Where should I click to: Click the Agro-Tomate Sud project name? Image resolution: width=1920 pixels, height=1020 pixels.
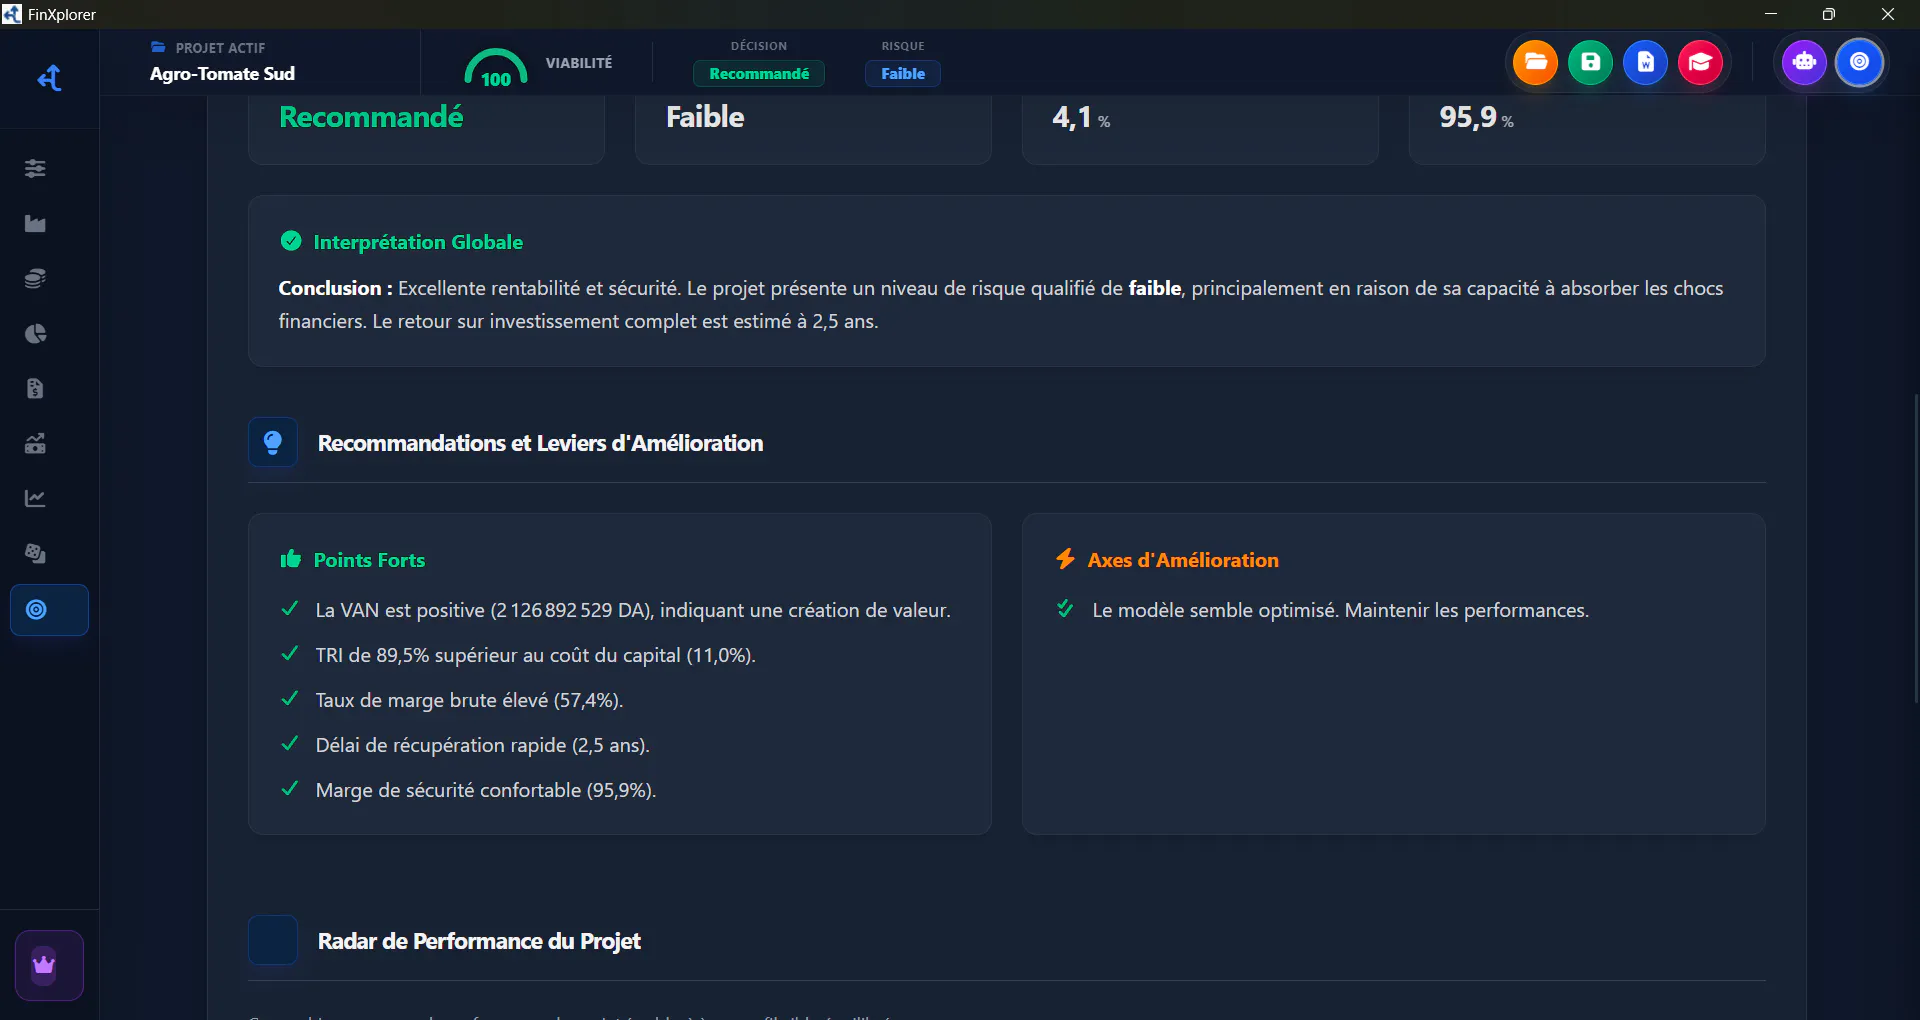(x=222, y=74)
